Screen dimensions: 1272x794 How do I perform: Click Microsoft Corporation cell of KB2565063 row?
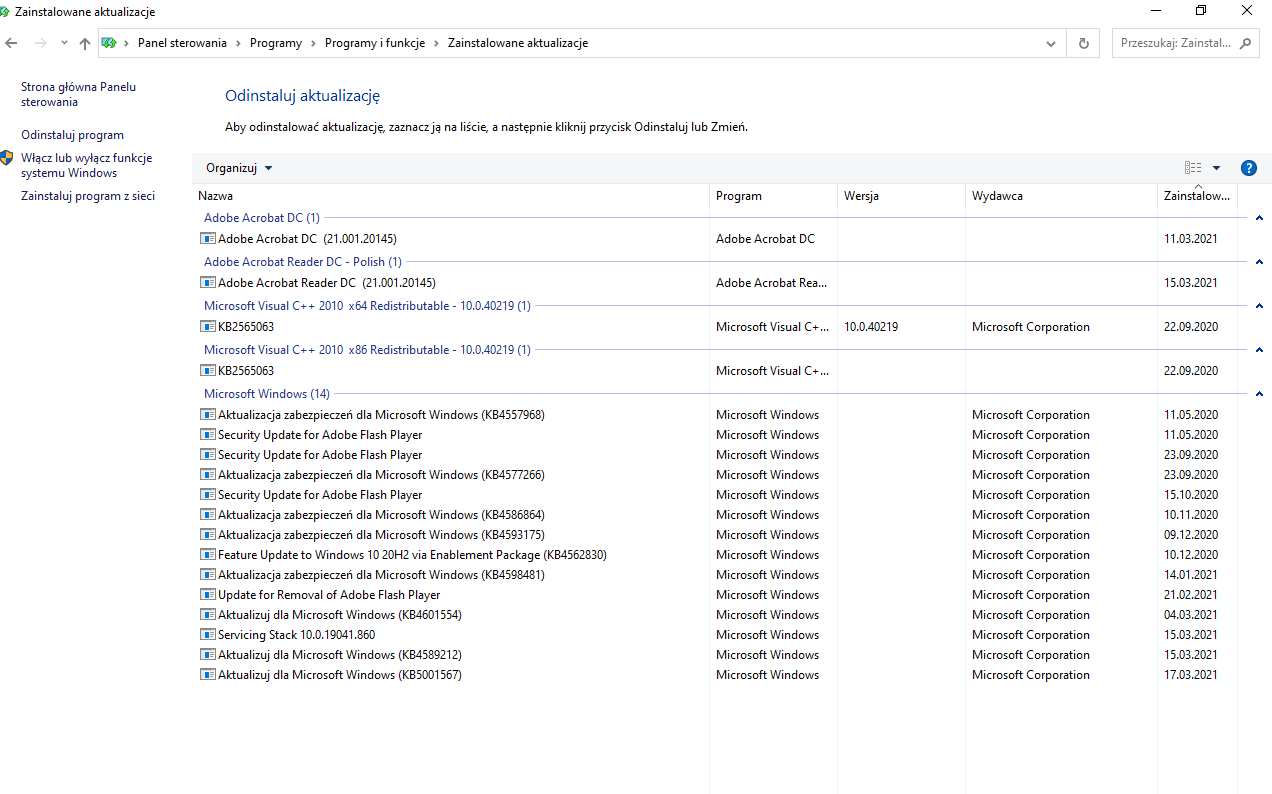1031,327
